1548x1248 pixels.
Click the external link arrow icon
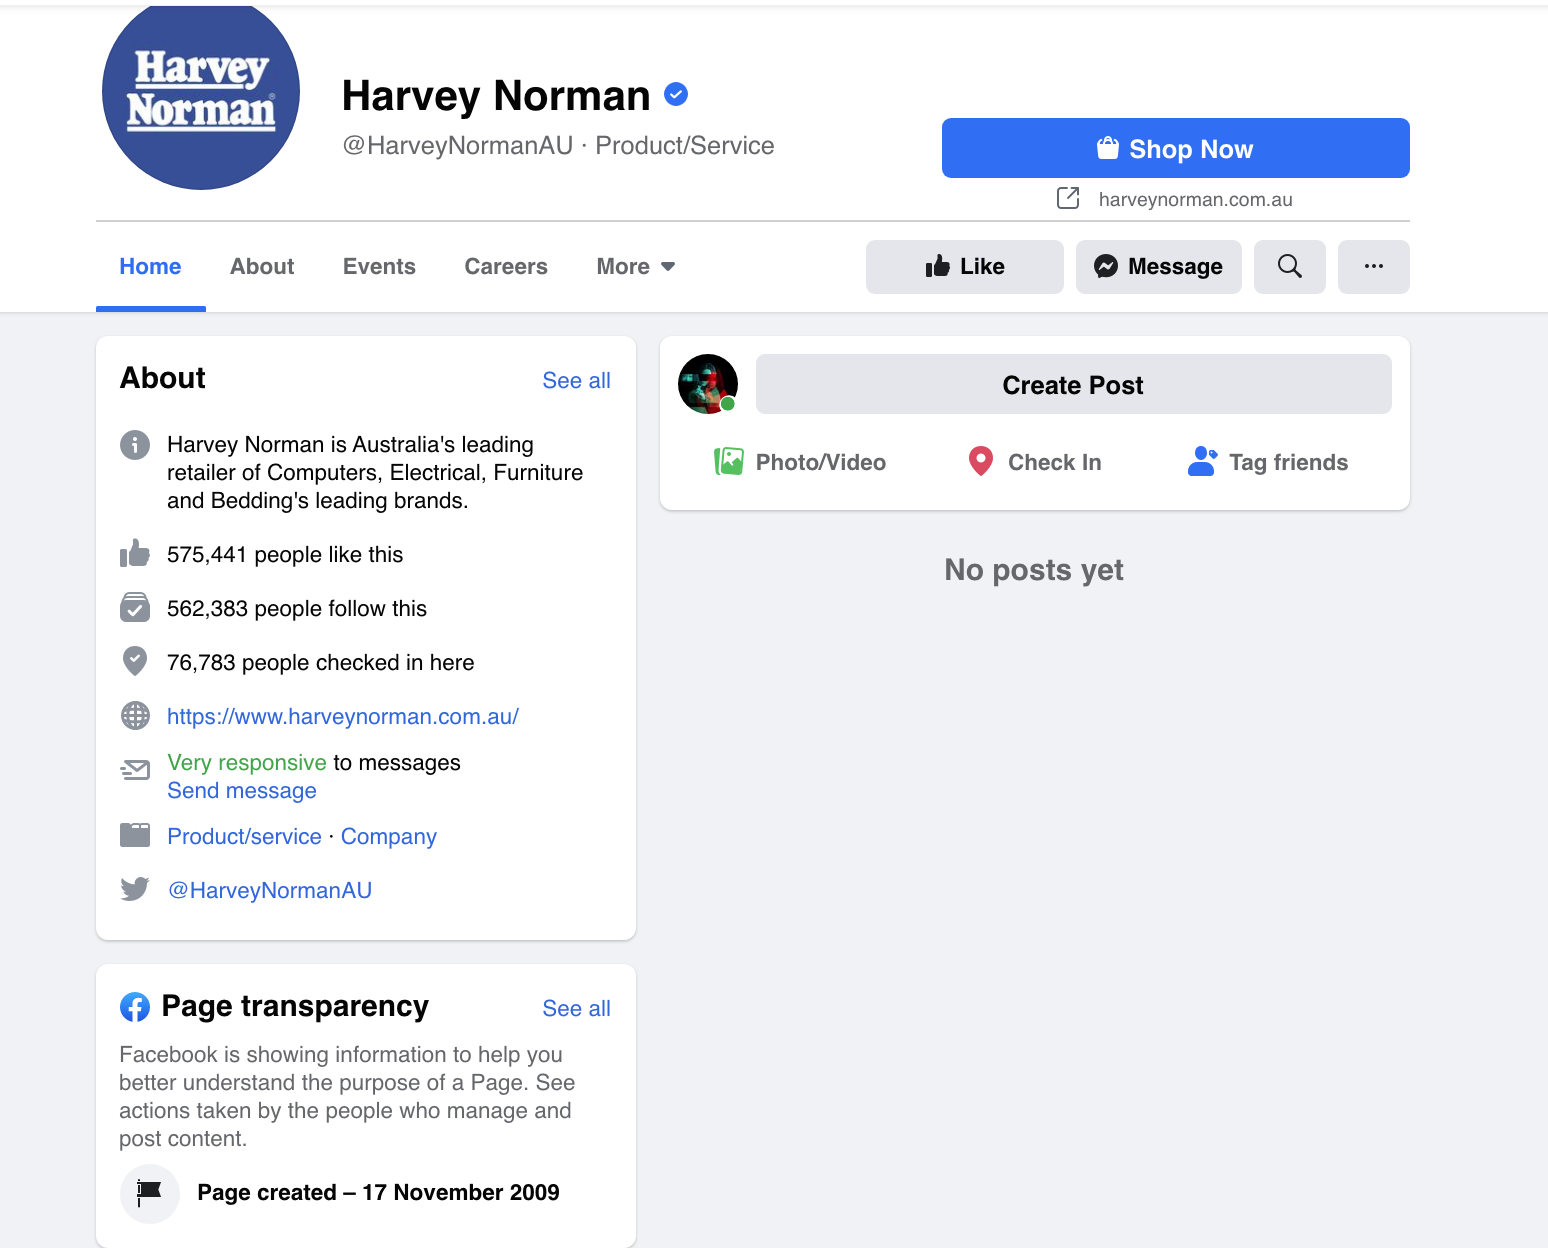click(x=1068, y=198)
